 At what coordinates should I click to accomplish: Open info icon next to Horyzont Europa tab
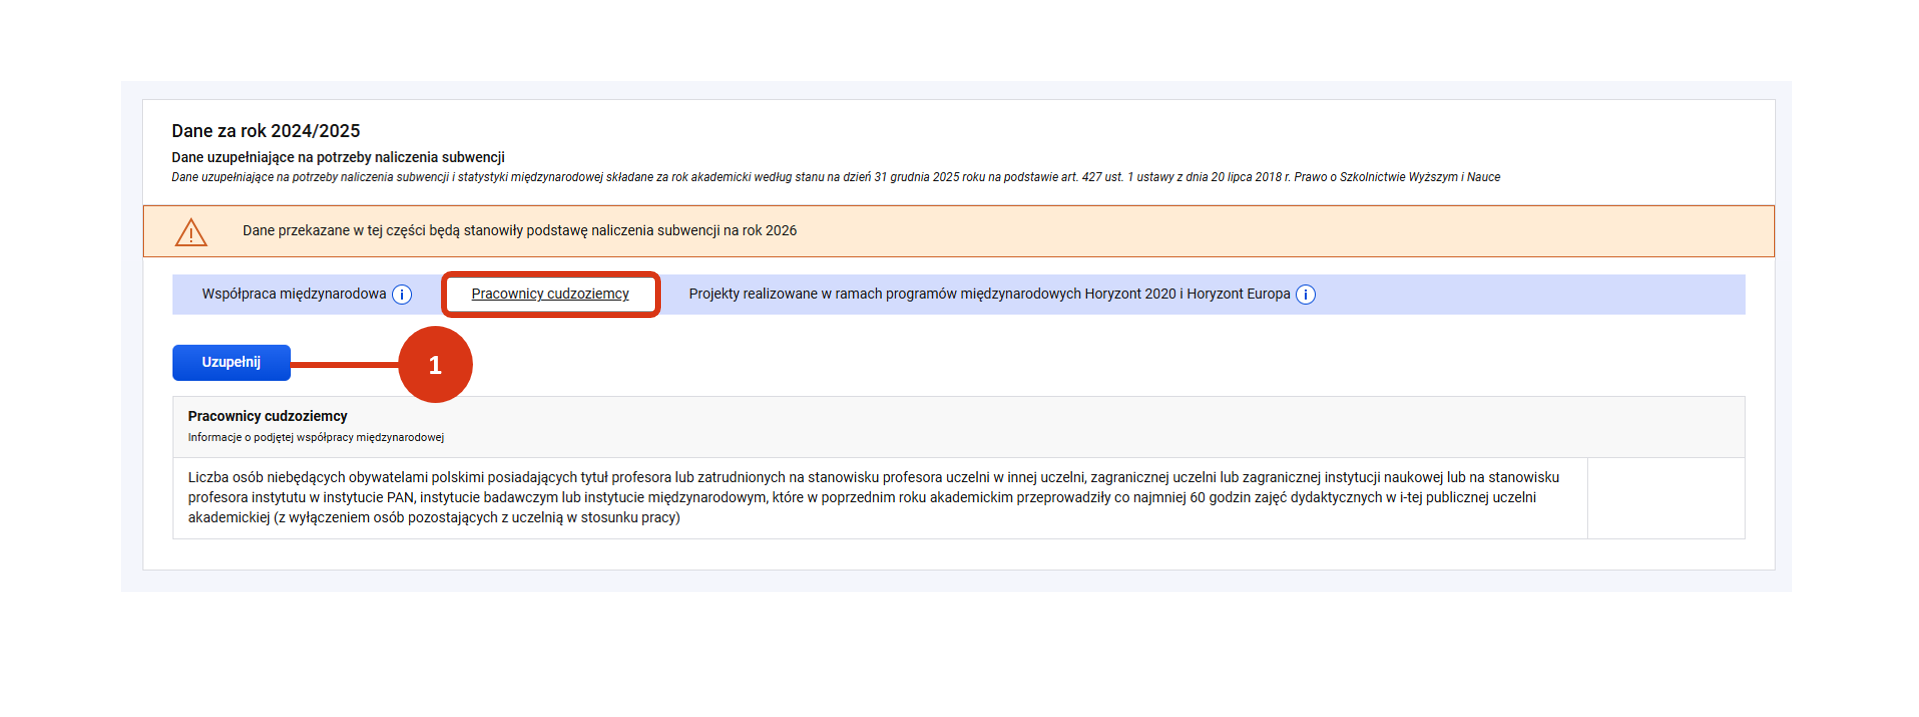coord(1306,295)
